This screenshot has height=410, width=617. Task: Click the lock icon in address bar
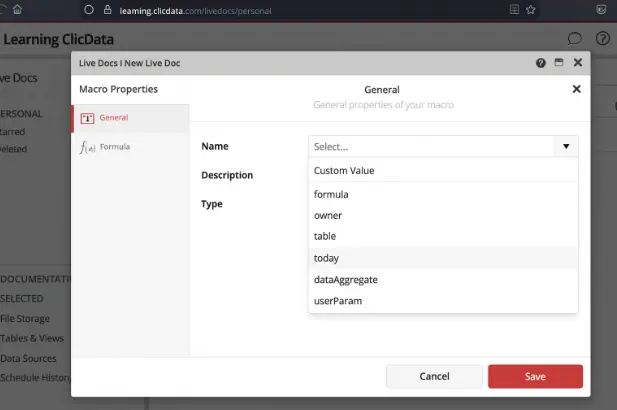(107, 10)
